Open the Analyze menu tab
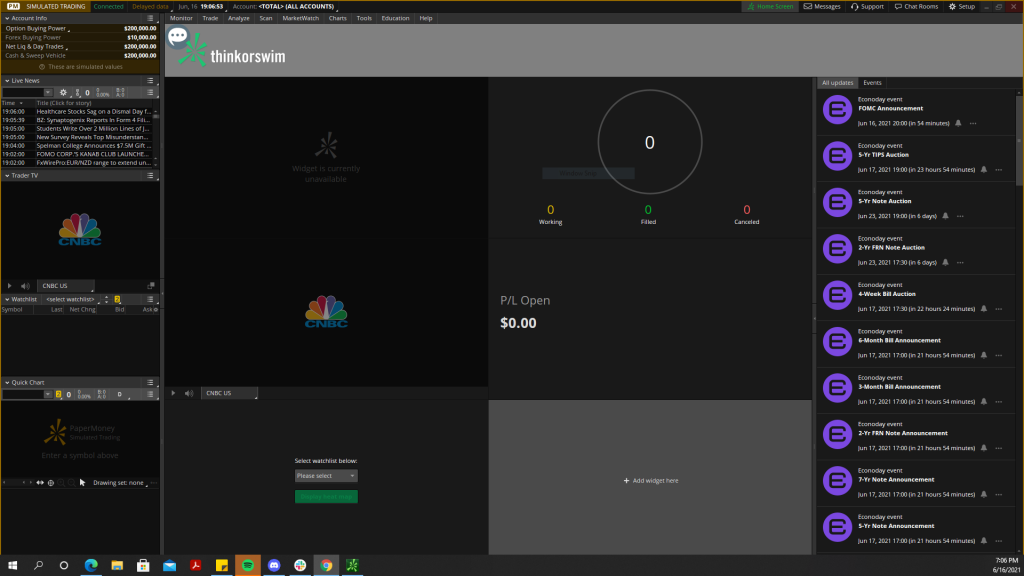The width and height of the screenshot is (1024, 576). pos(238,18)
